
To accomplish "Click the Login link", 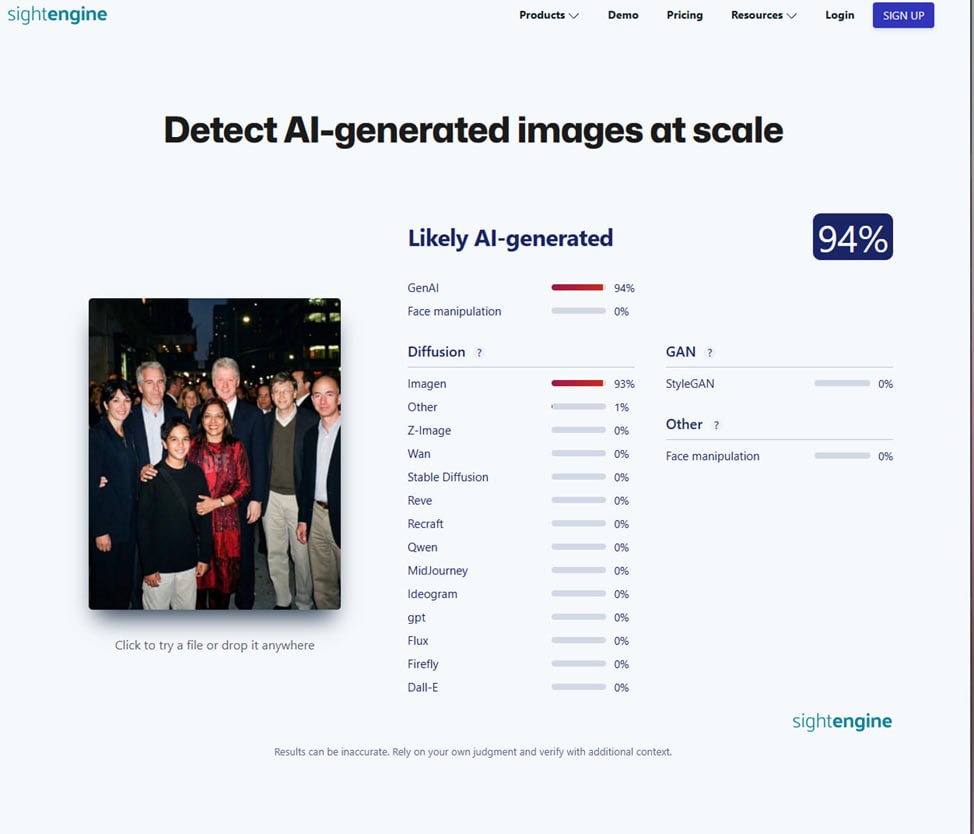I will click(840, 15).
